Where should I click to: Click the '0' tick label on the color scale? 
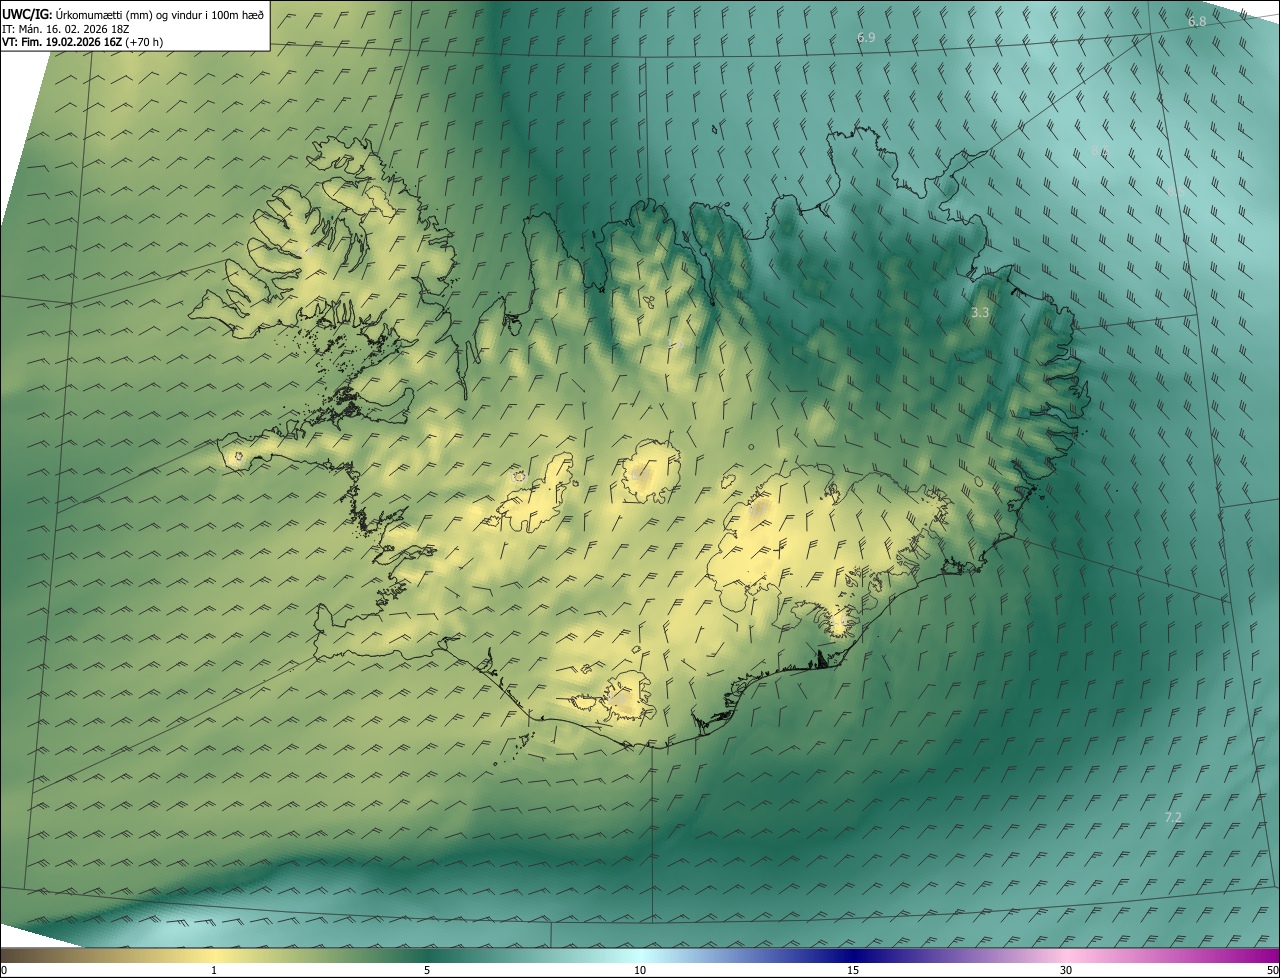4,970
